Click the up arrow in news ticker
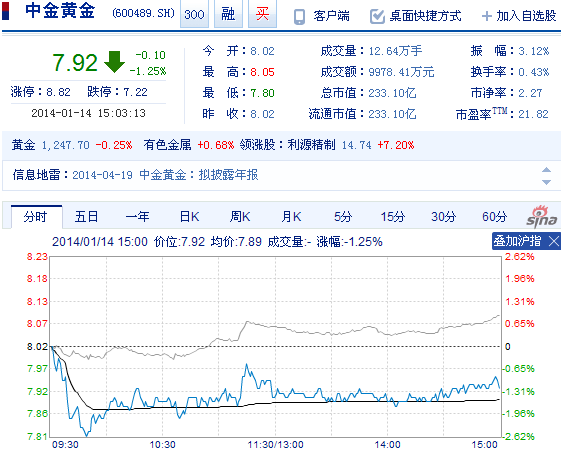Image resolution: width=561 pixels, height=451 pixels. point(546,170)
